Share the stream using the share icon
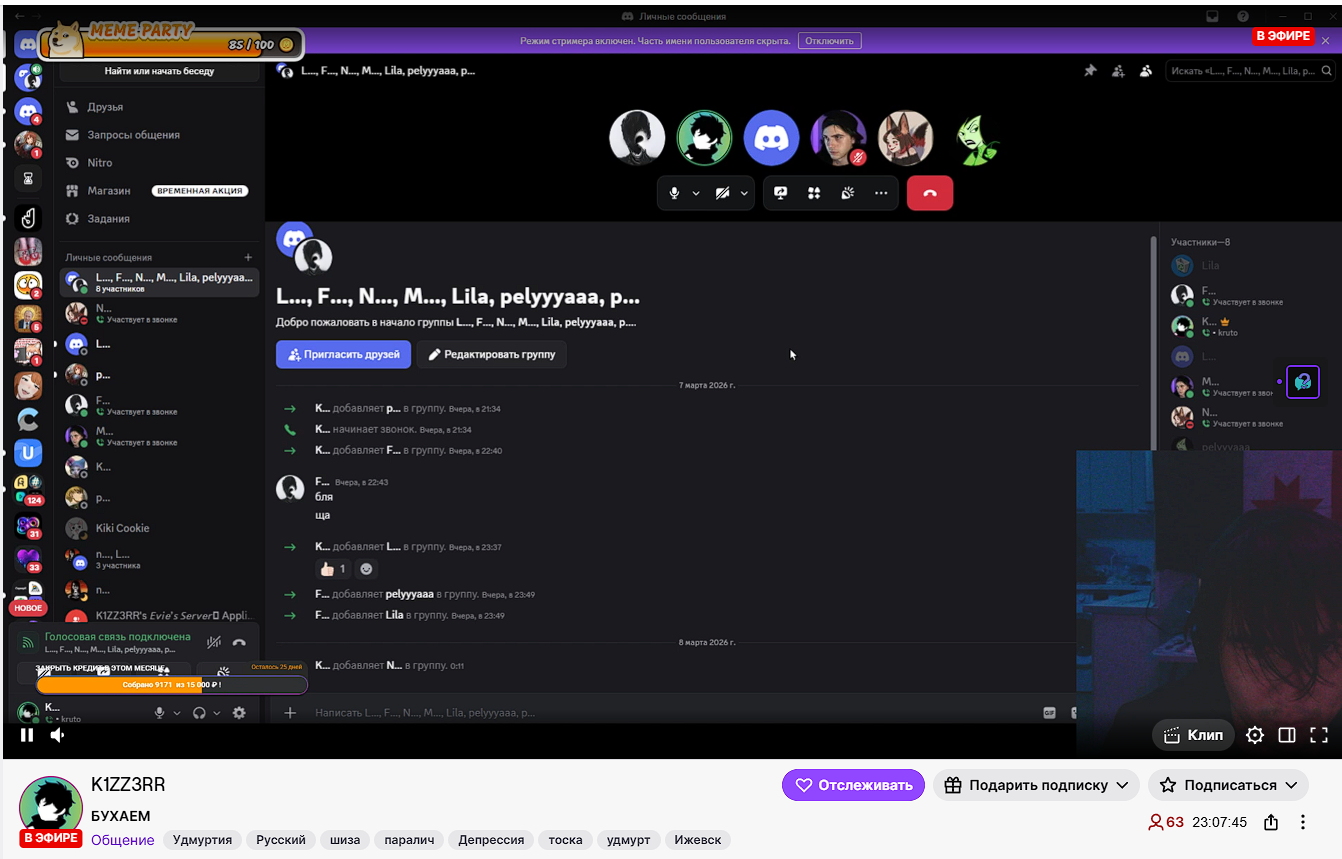 (1271, 822)
